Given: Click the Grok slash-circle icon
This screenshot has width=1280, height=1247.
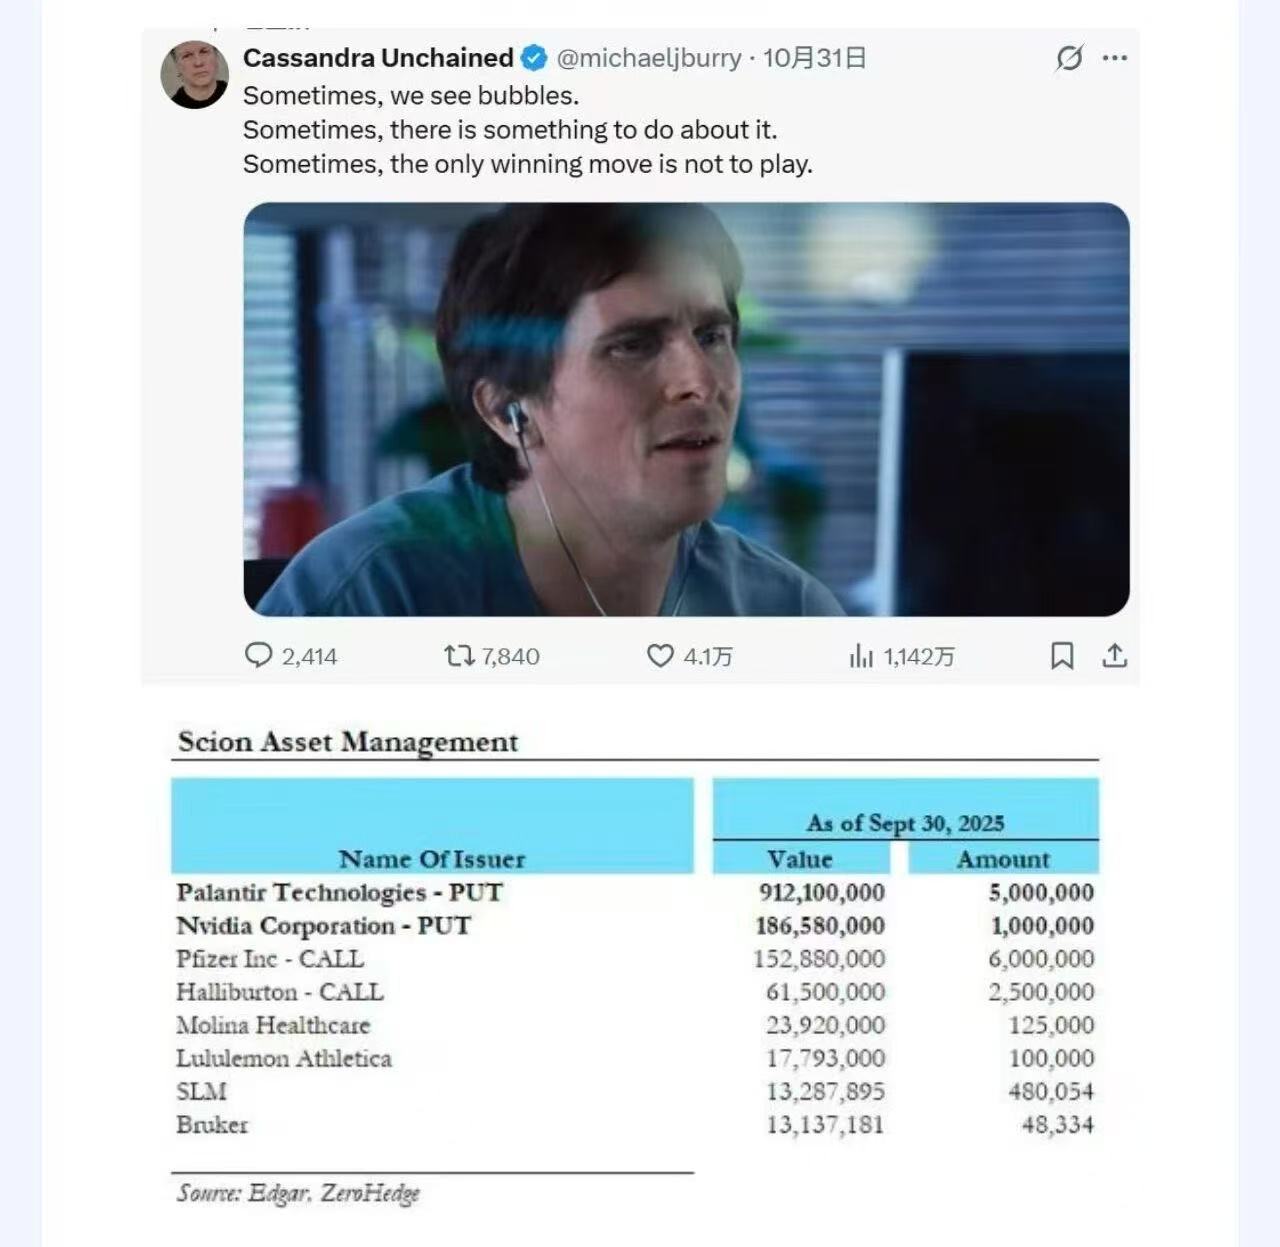Looking at the screenshot, I should point(1069,58).
